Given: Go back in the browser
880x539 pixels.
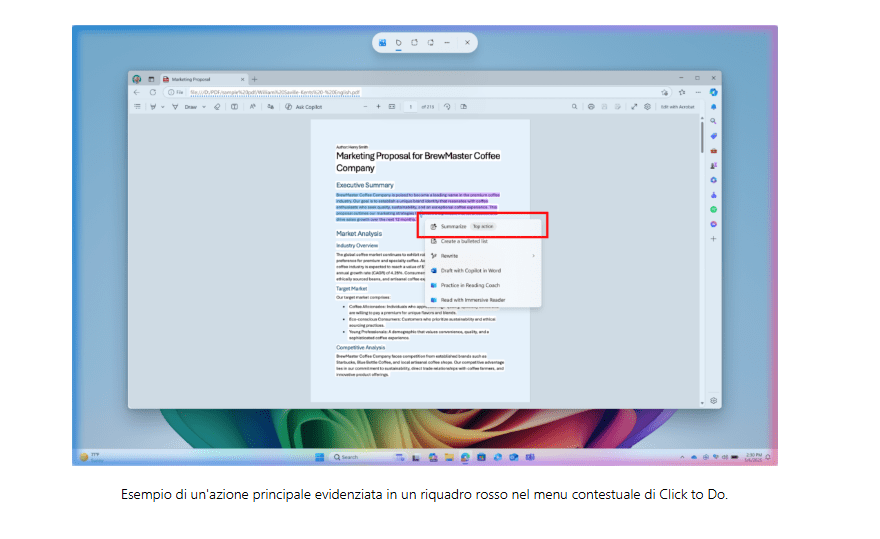Looking at the screenshot, I should (137, 92).
